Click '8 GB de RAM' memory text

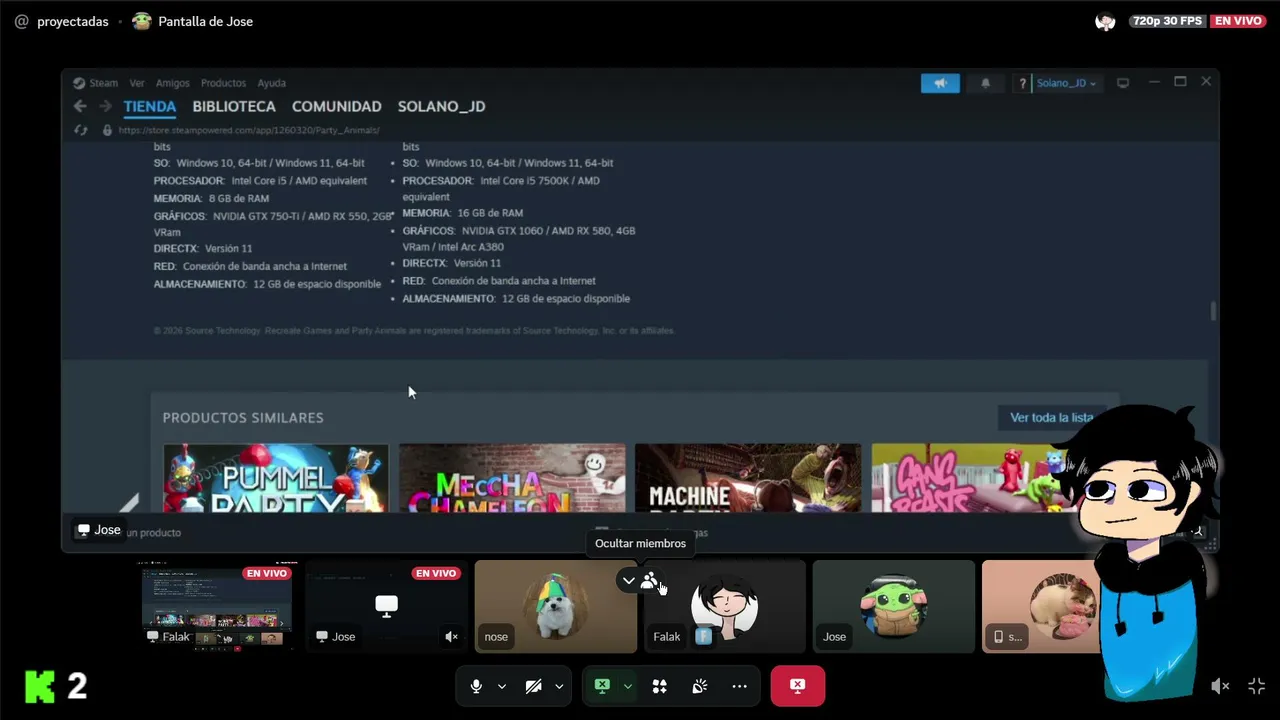click(x=239, y=198)
